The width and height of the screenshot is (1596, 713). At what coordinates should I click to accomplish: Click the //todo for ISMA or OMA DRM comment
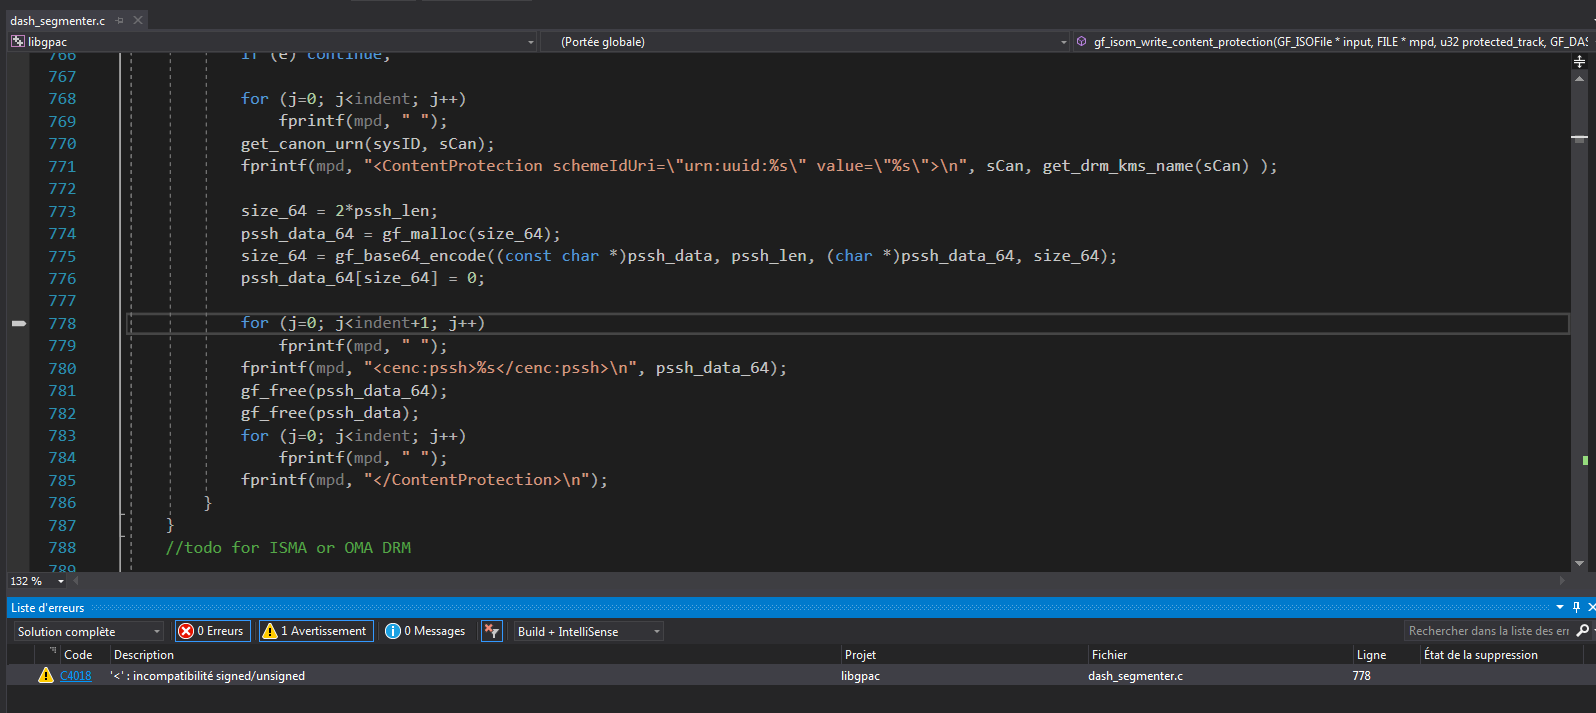[x=288, y=548]
